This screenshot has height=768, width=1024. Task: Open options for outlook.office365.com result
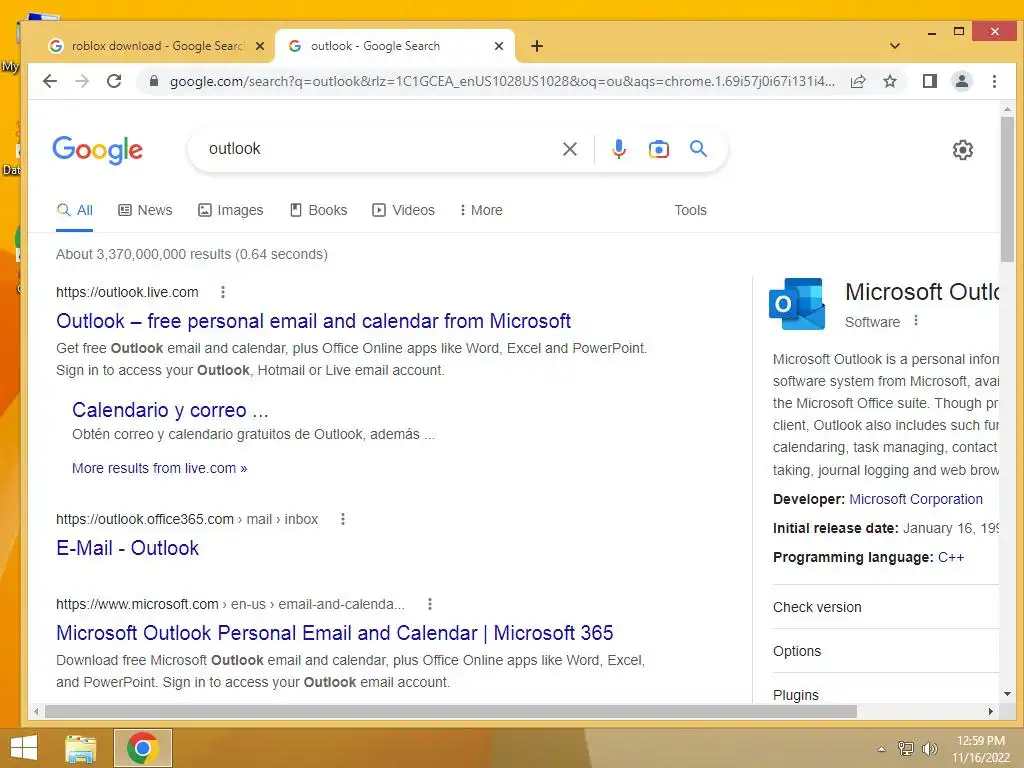pyautogui.click(x=343, y=519)
